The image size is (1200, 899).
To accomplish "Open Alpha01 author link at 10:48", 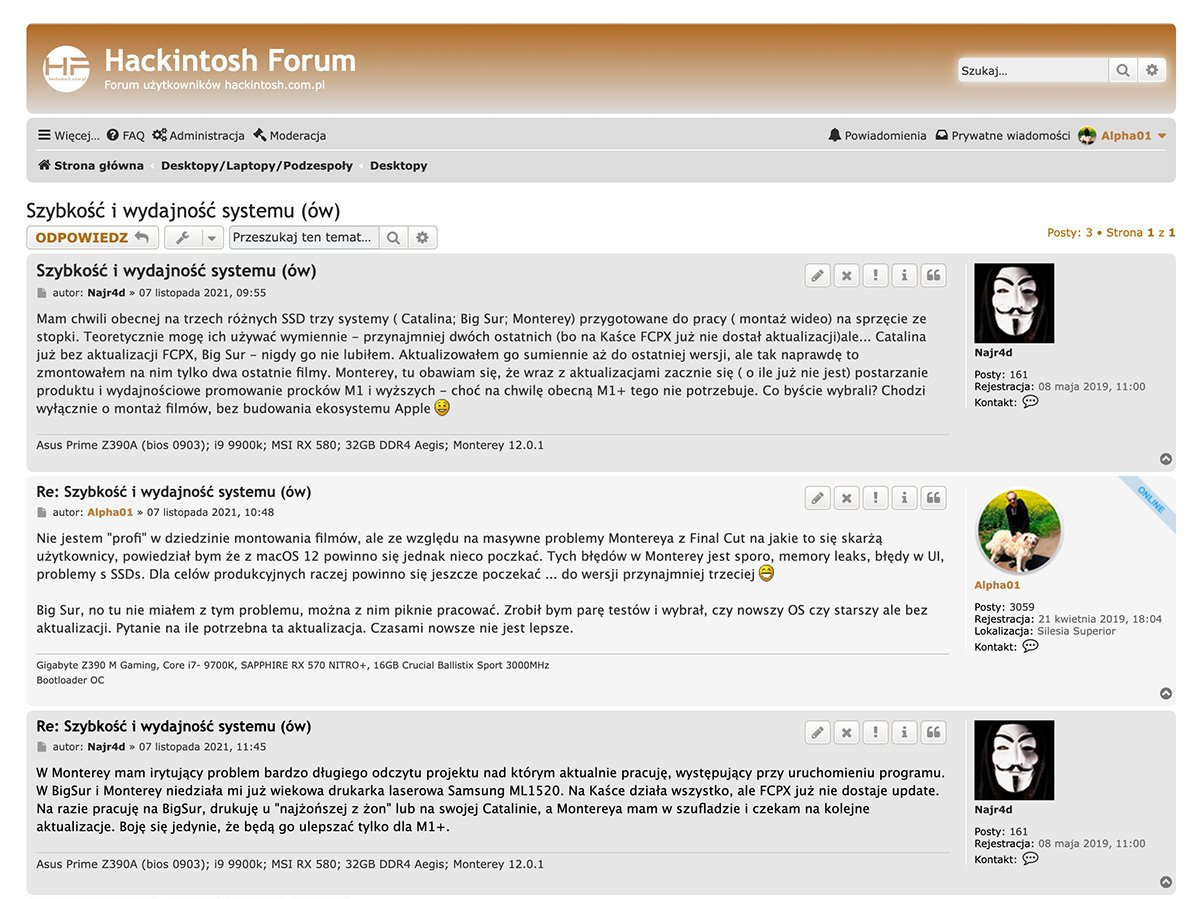I will pos(110,512).
